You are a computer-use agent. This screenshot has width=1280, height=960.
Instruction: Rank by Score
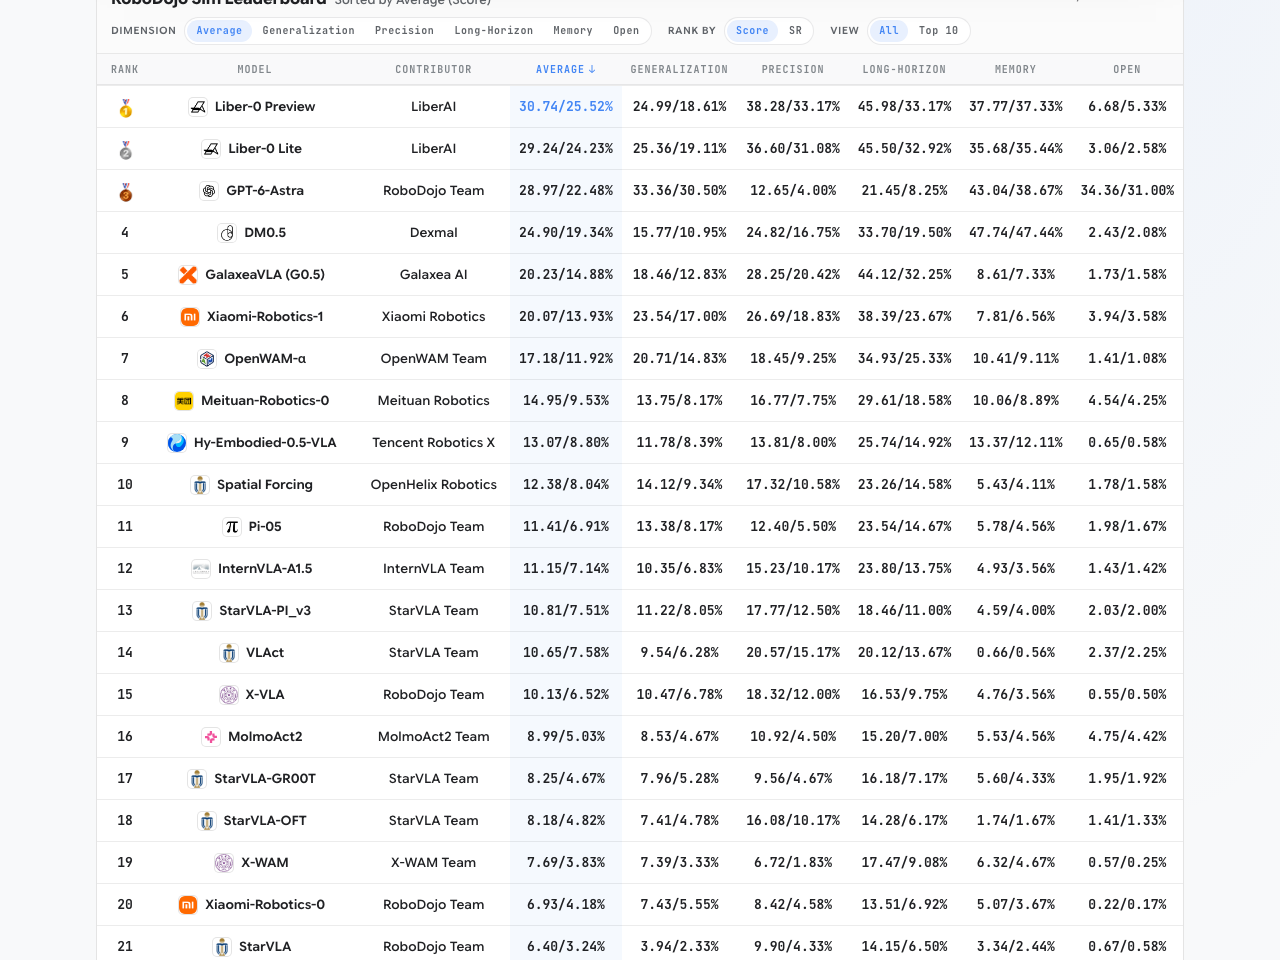click(752, 31)
